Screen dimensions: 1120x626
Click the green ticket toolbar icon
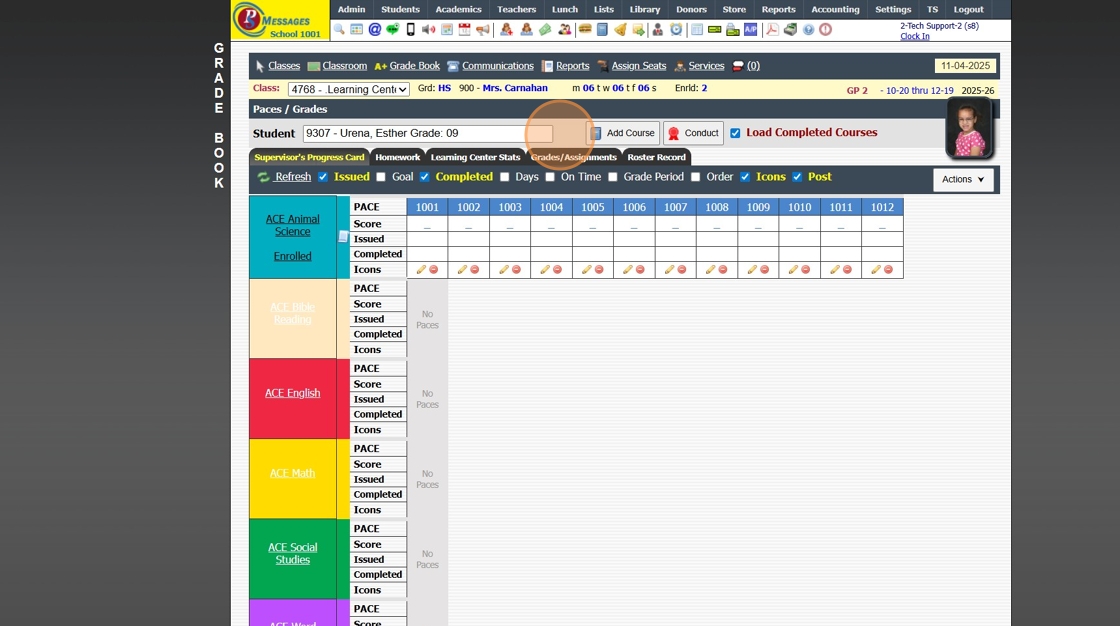(x=544, y=29)
